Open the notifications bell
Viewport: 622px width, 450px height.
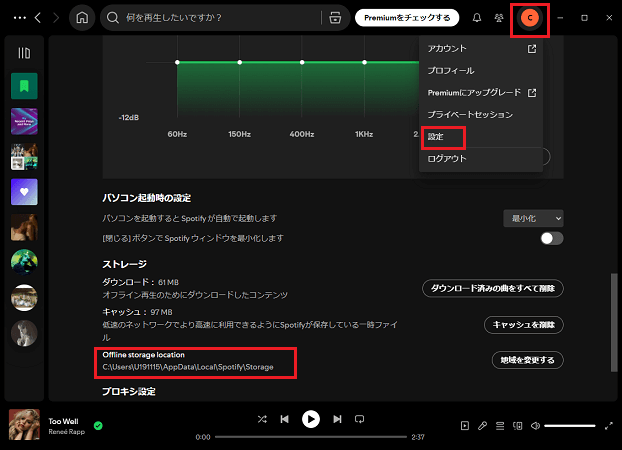pyautogui.click(x=477, y=18)
